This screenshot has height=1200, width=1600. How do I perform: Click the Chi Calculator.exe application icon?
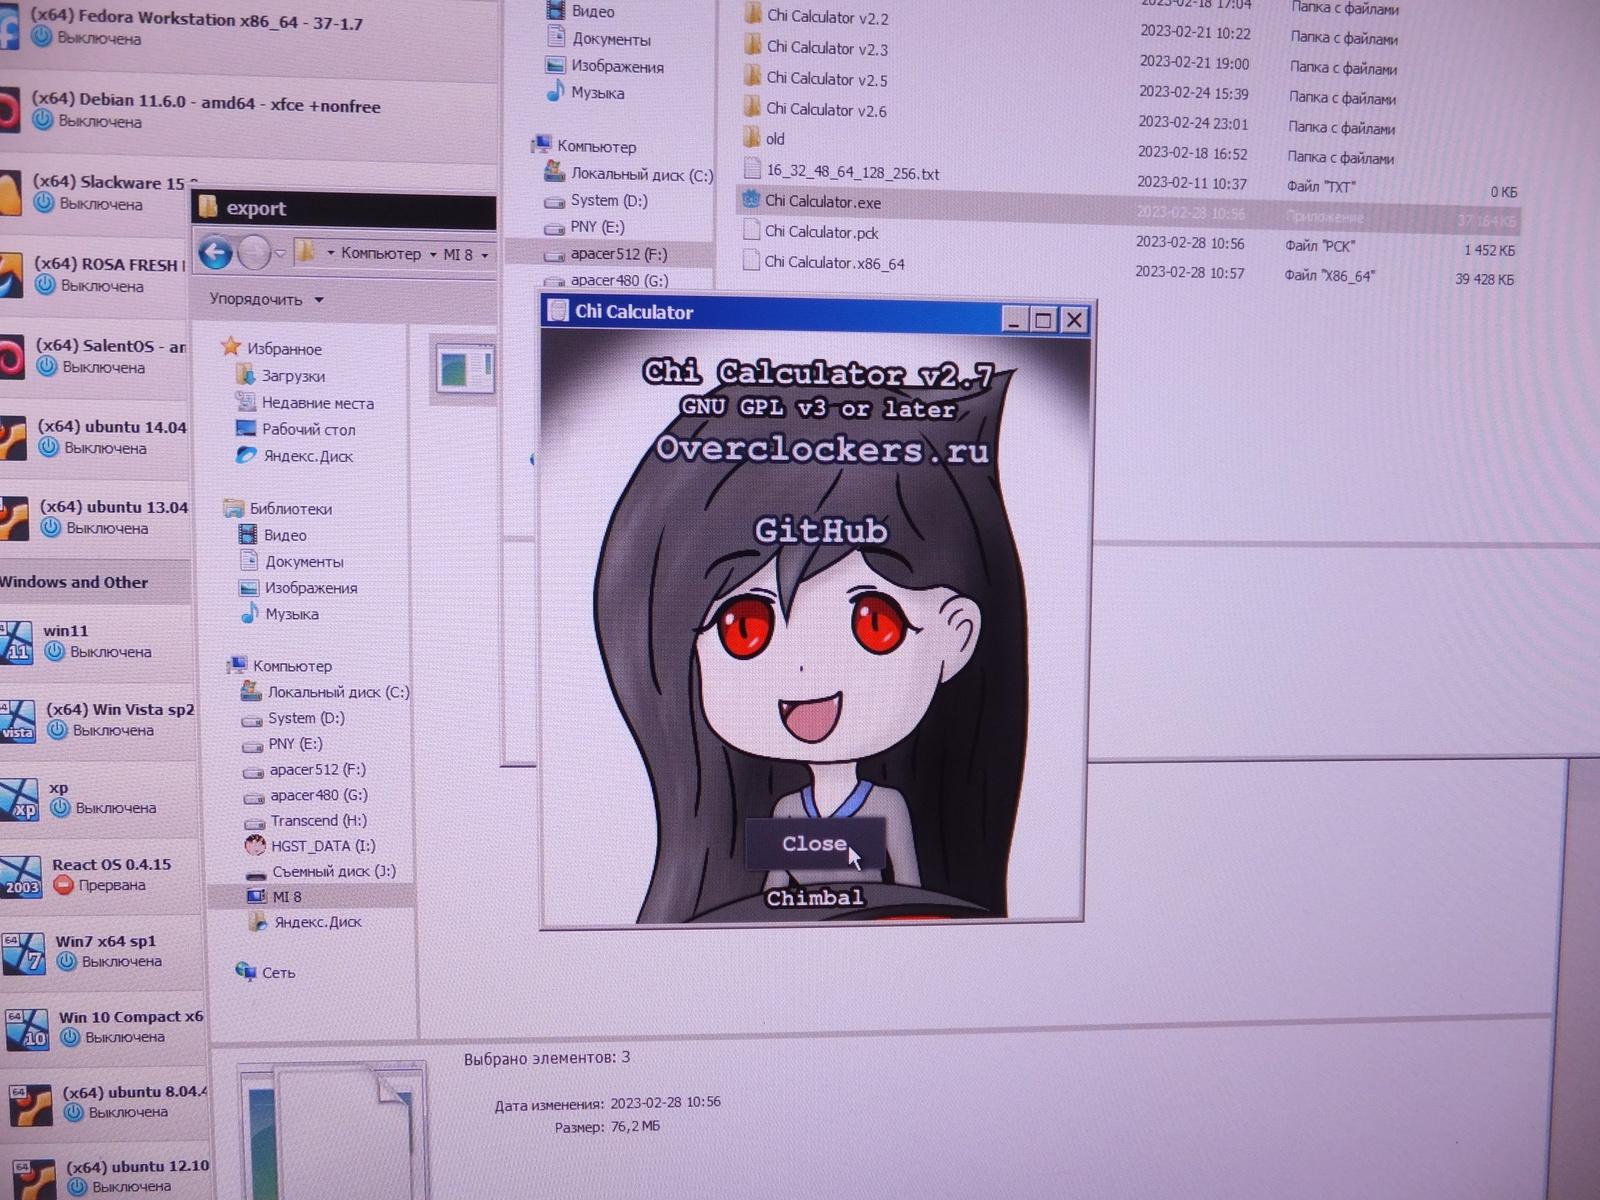751,200
